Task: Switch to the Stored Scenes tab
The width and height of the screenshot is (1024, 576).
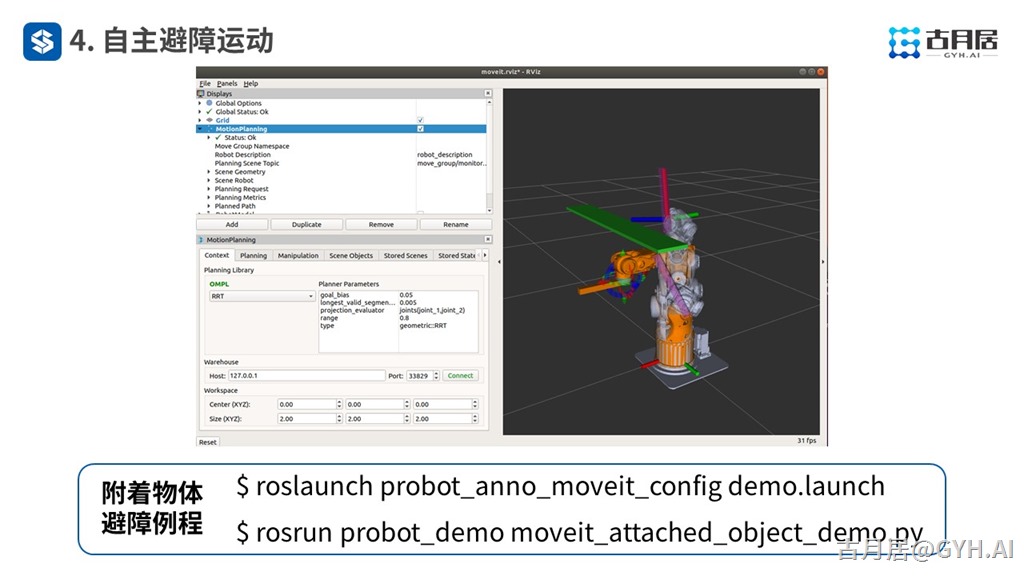Action: pos(406,255)
